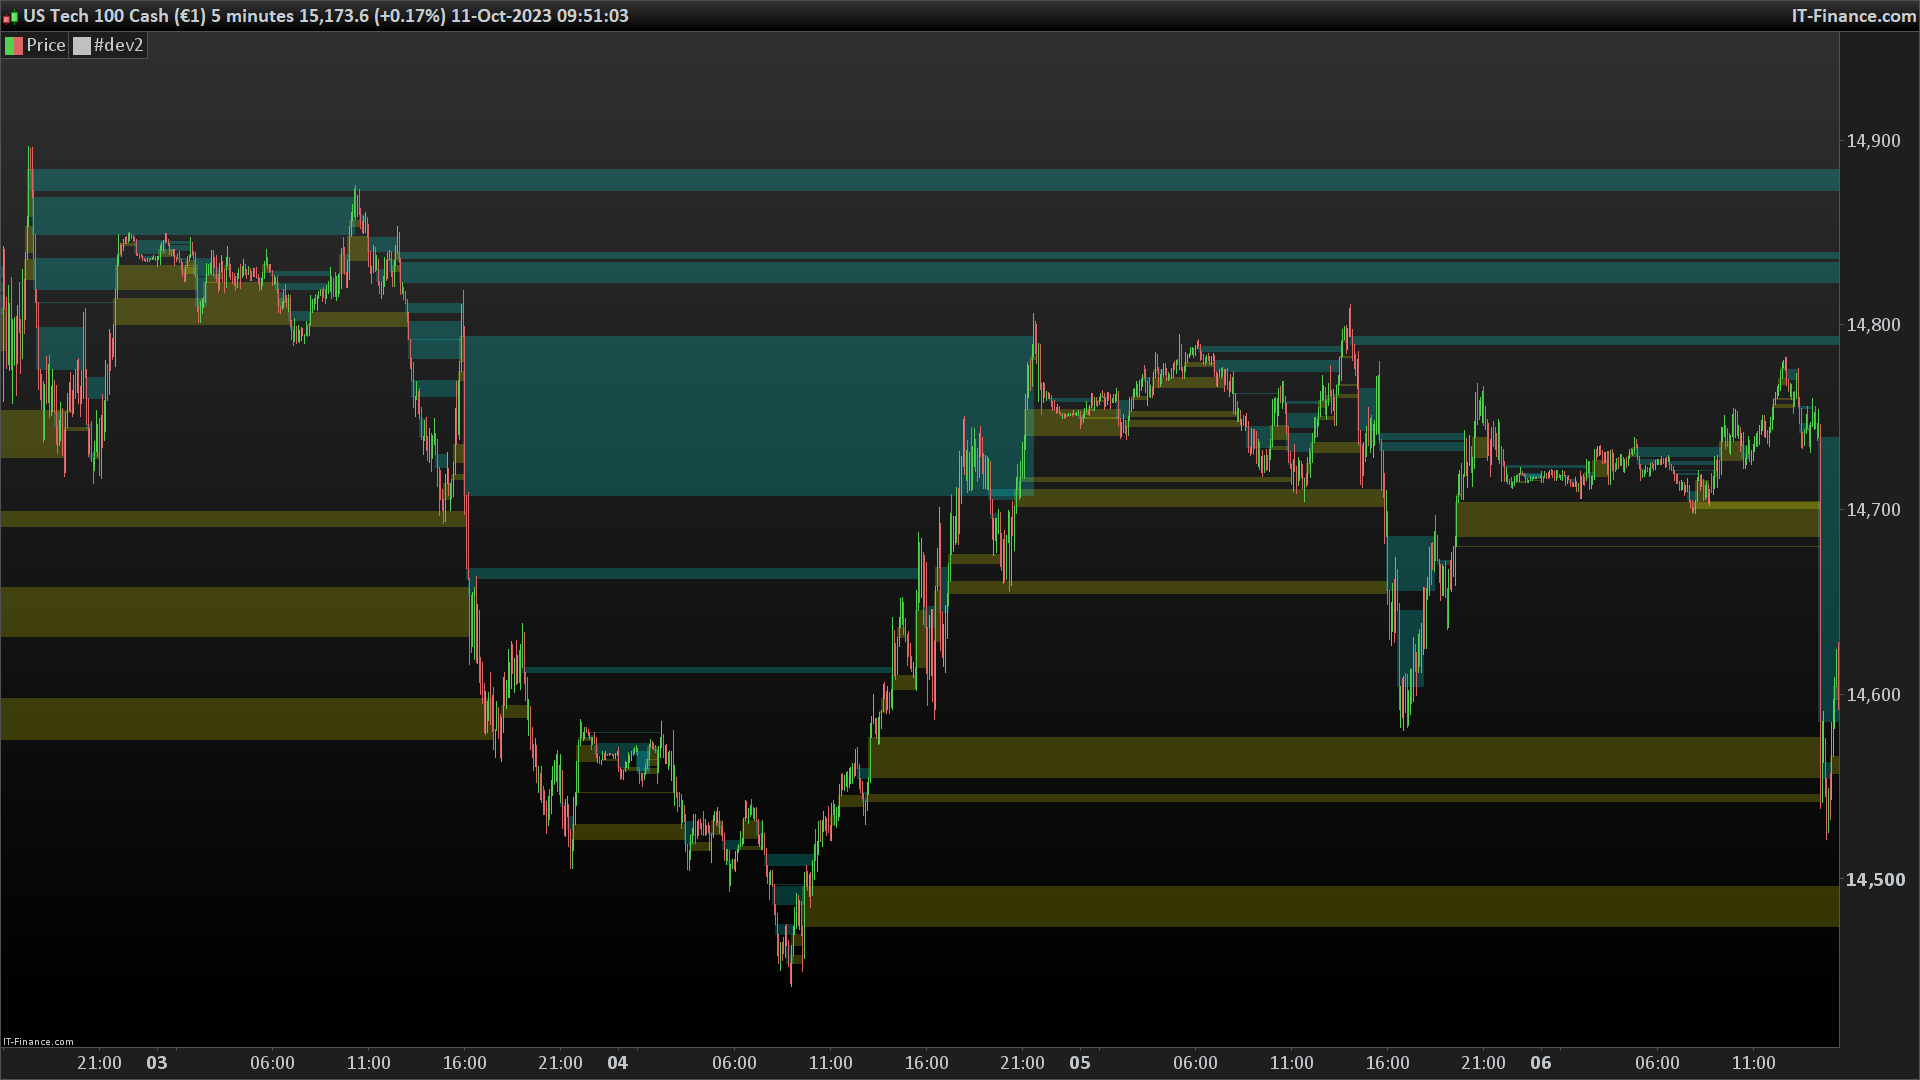
Task: Click date marker 03 on time axis
Action: point(157,1063)
